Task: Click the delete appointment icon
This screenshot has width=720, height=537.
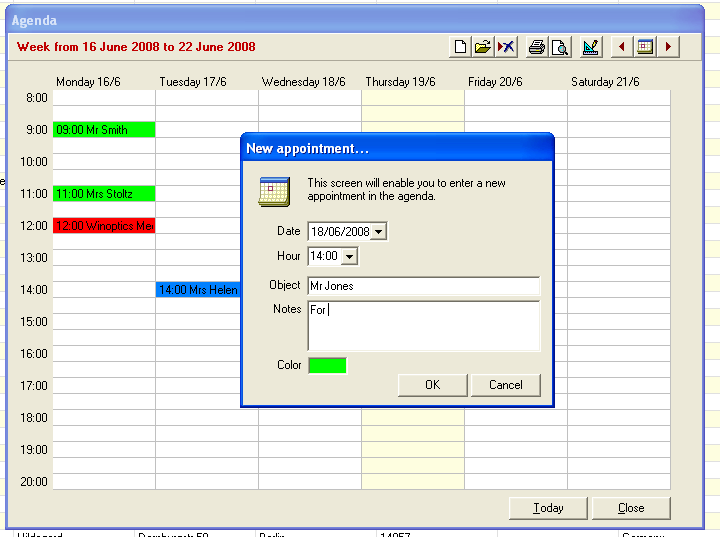Action: point(506,47)
